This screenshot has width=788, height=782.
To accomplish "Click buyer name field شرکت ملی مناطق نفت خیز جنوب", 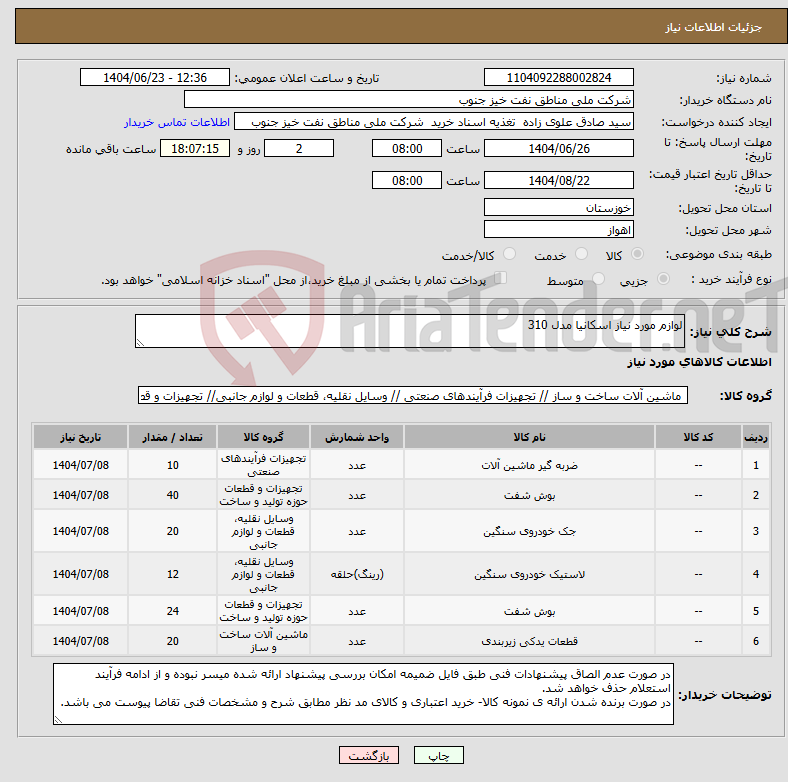I will 409,100.
